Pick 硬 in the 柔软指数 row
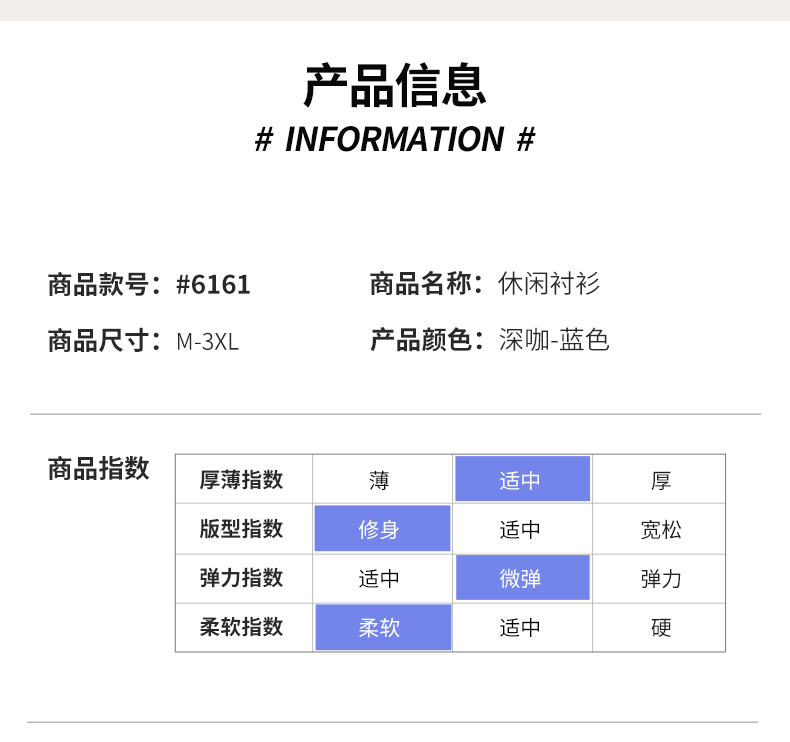Image resolution: width=790 pixels, height=742 pixels. [660, 627]
